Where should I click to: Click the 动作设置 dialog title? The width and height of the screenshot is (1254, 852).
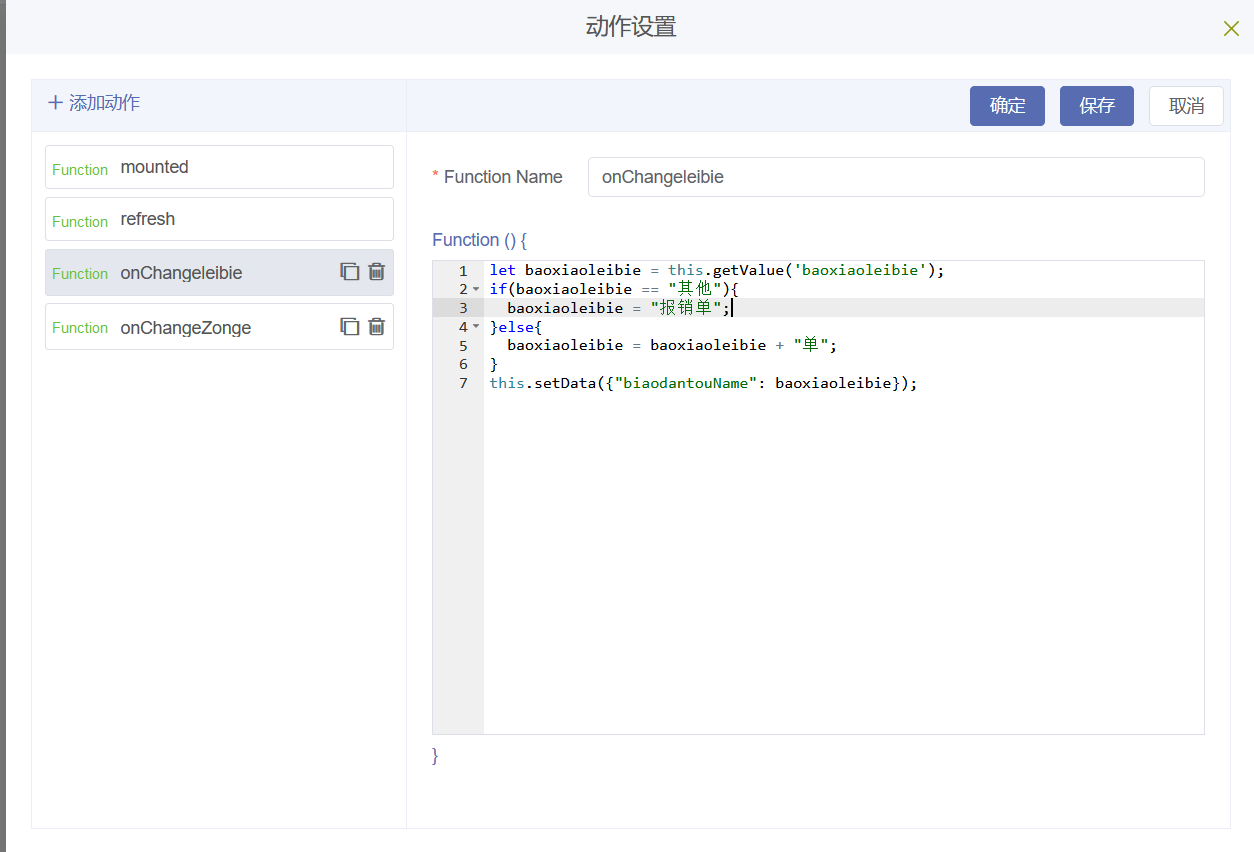(631, 27)
